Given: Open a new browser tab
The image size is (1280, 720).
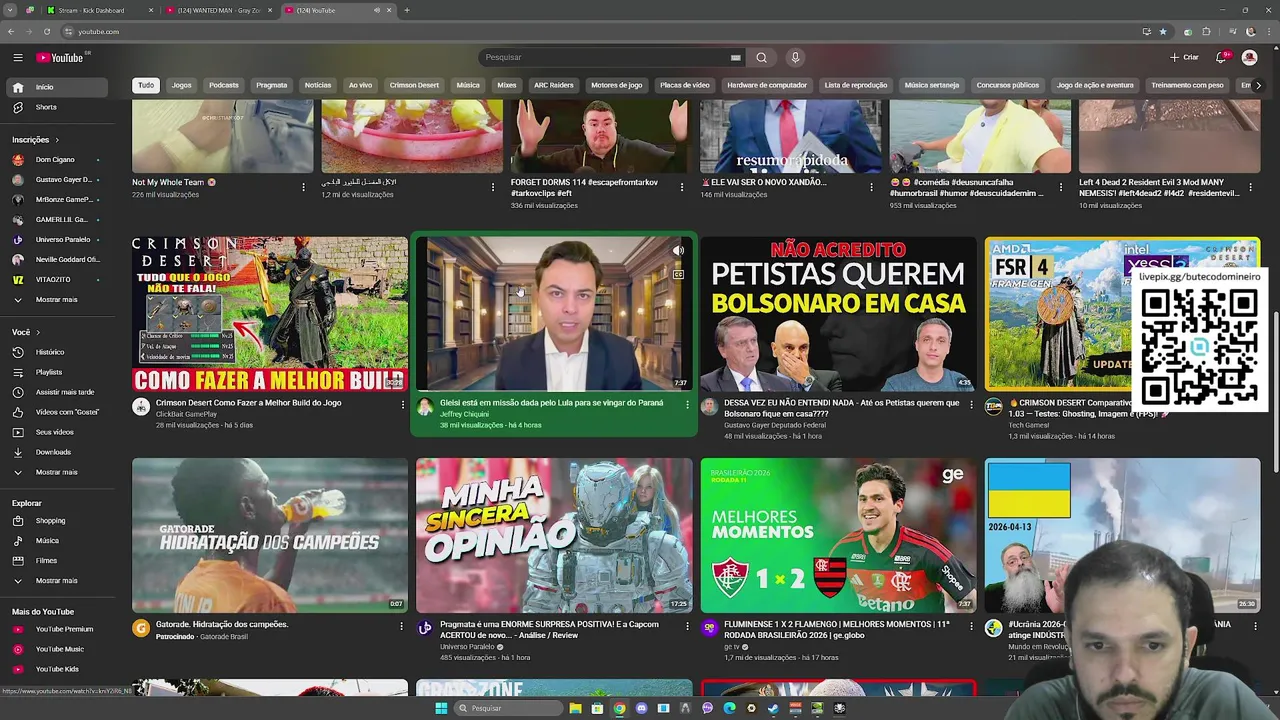Looking at the screenshot, I should click(407, 10).
